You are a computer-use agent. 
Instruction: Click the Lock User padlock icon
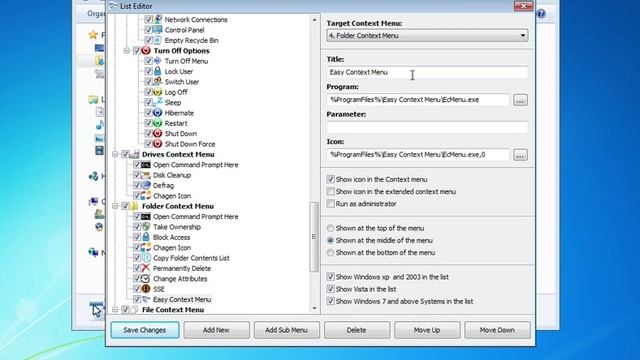pyautogui.click(x=158, y=71)
